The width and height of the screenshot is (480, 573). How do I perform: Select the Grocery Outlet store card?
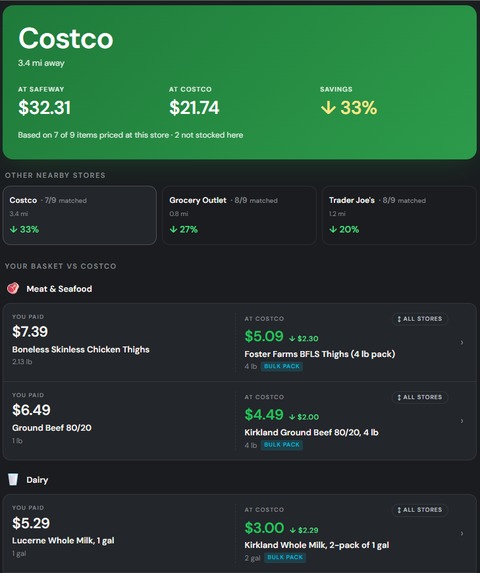239,215
